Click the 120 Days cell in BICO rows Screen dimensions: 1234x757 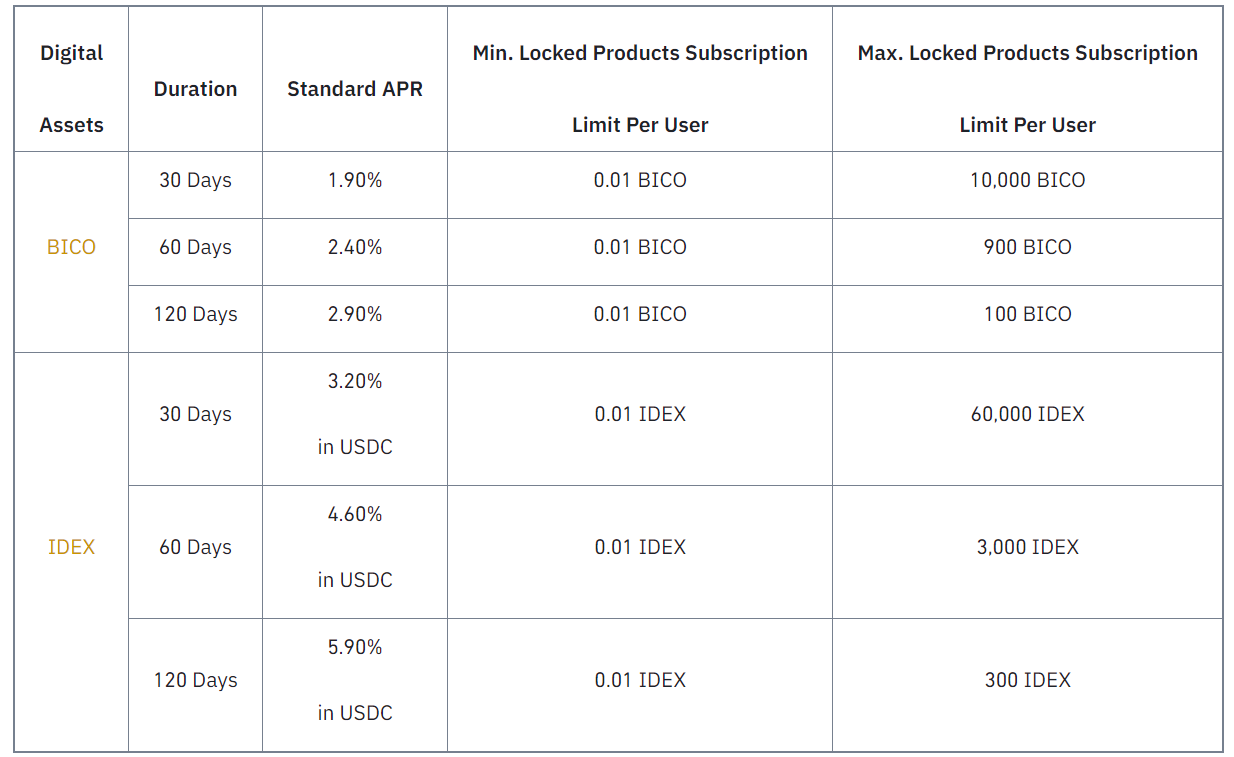[x=195, y=314]
